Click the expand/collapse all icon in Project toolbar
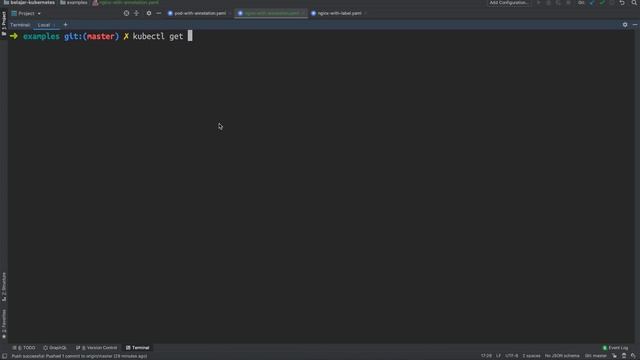The image size is (640, 360). [137, 13]
